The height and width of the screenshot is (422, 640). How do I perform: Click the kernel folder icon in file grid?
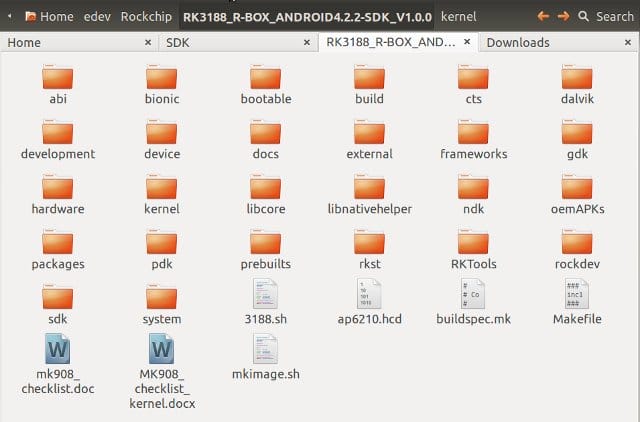pos(162,187)
